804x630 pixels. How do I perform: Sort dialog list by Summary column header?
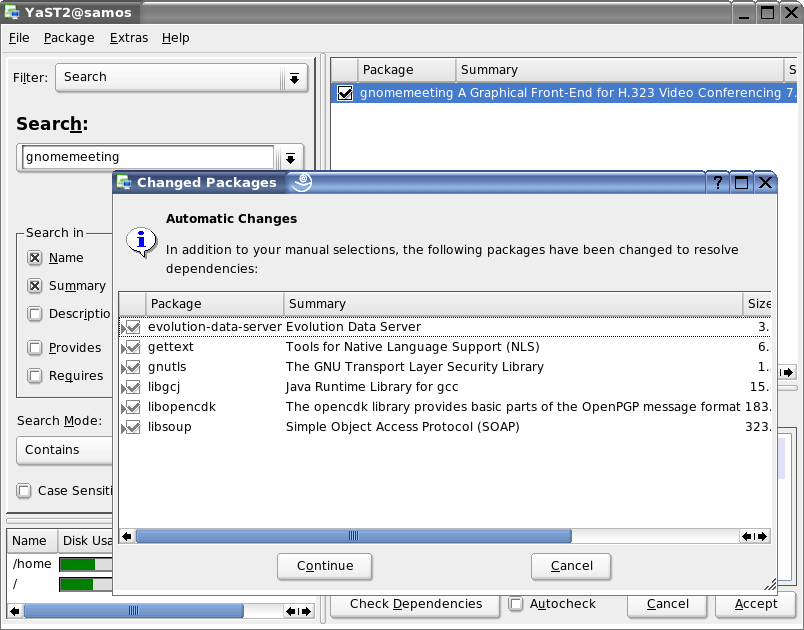[513, 304]
